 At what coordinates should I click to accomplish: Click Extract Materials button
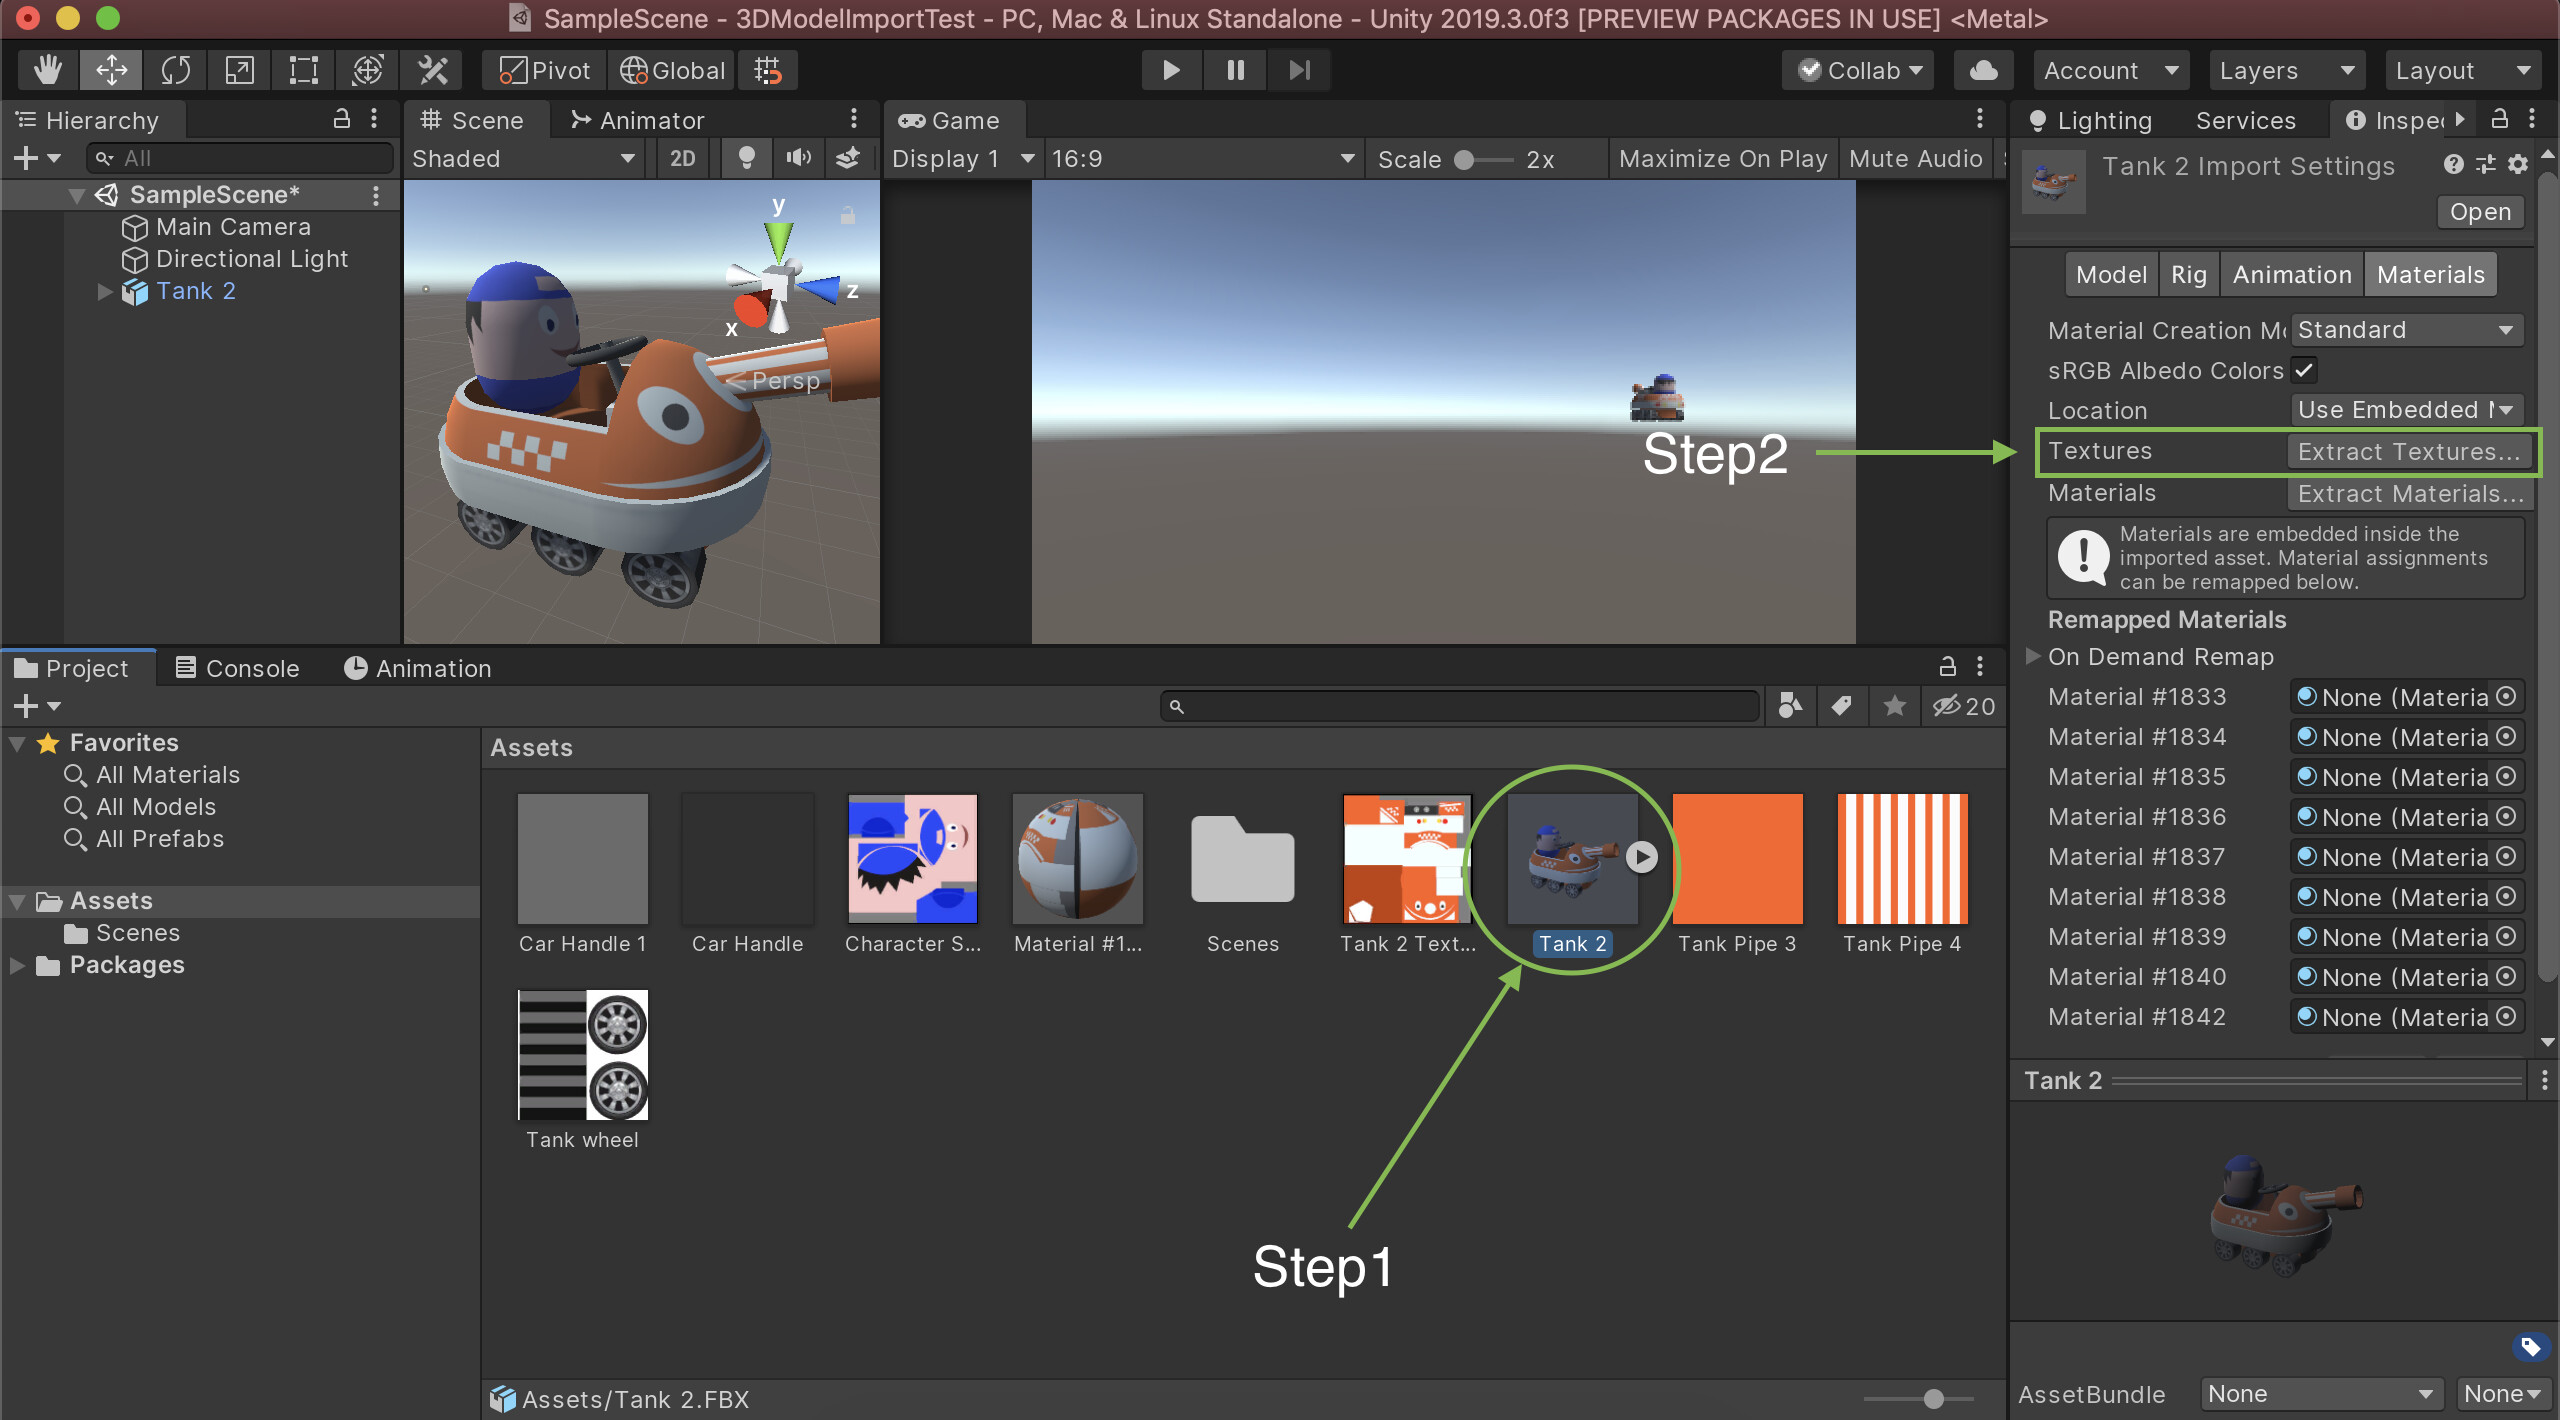point(2408,493)
